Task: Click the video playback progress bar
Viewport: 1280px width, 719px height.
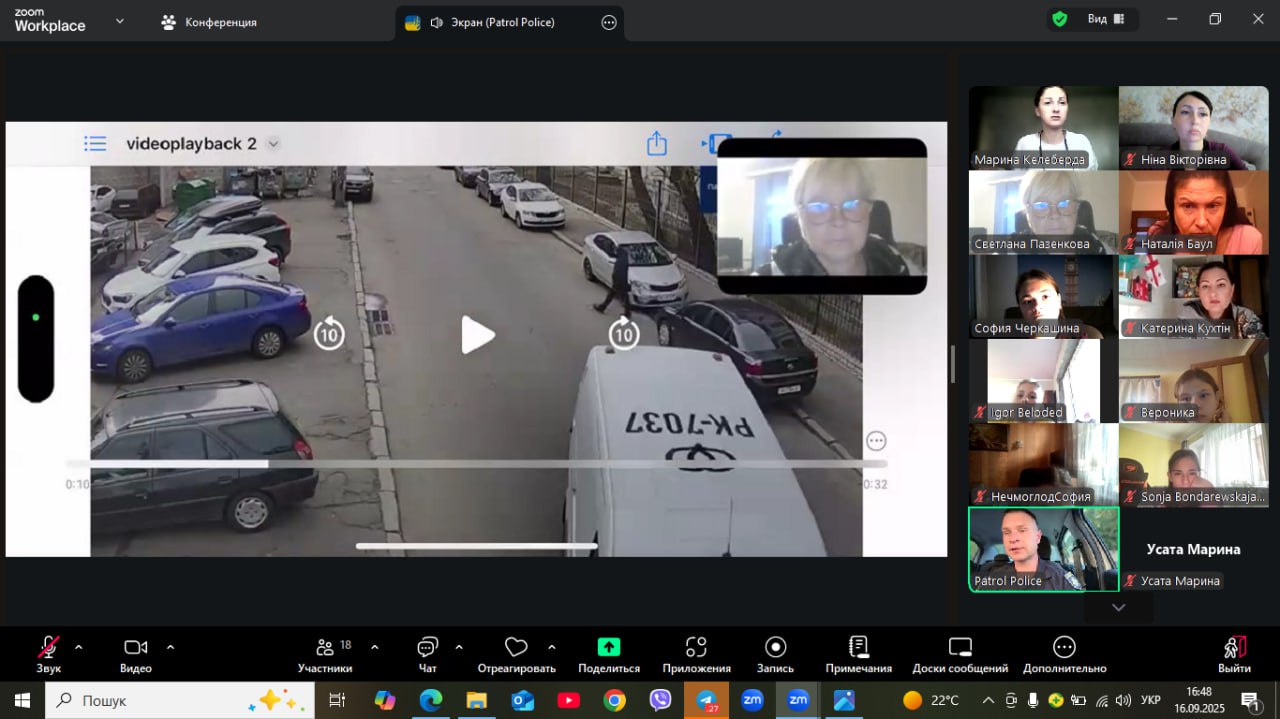Action: pyautogui.click(x=476, y=464)
